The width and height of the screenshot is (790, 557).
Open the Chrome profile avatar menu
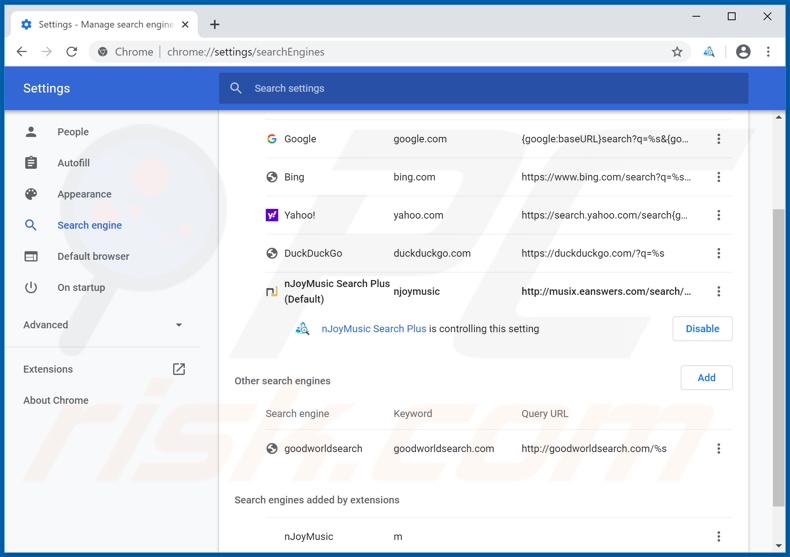click(x=743, y=51)
